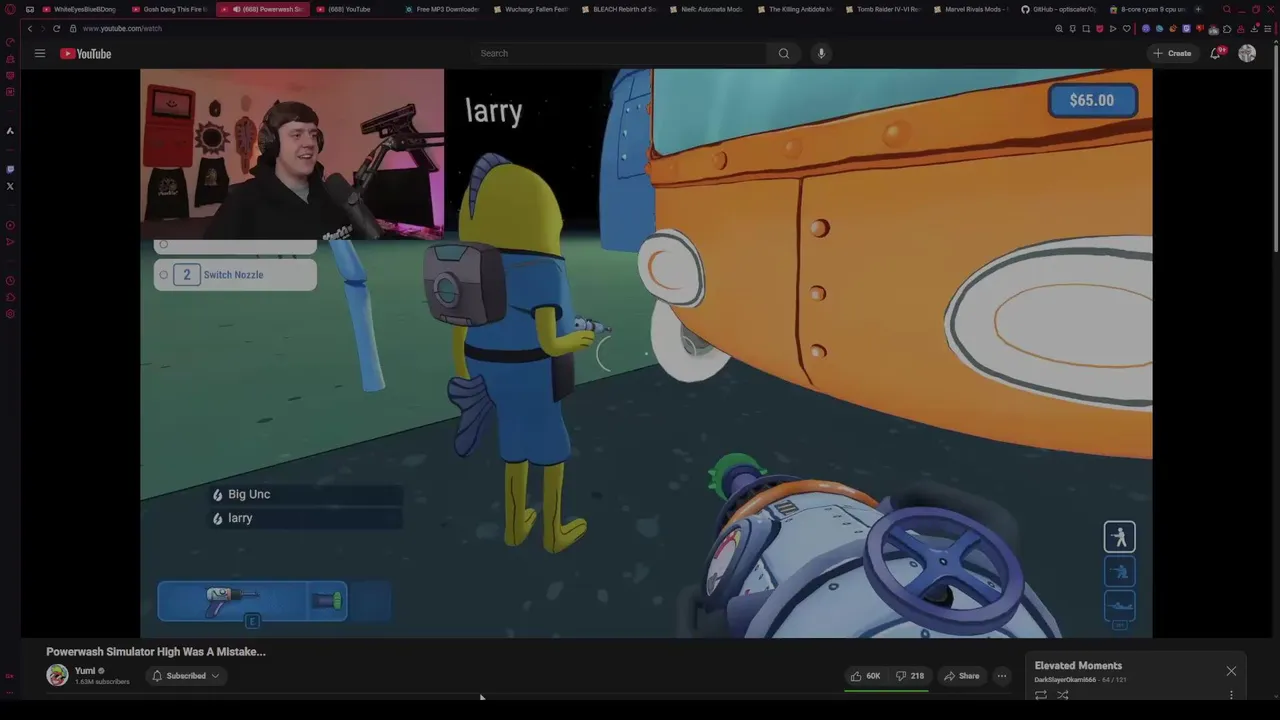Image resolution: width=1280 pixels, height=720 pixels.
Task: Open the Elevated Moments playlist title
Action: 1078,666
